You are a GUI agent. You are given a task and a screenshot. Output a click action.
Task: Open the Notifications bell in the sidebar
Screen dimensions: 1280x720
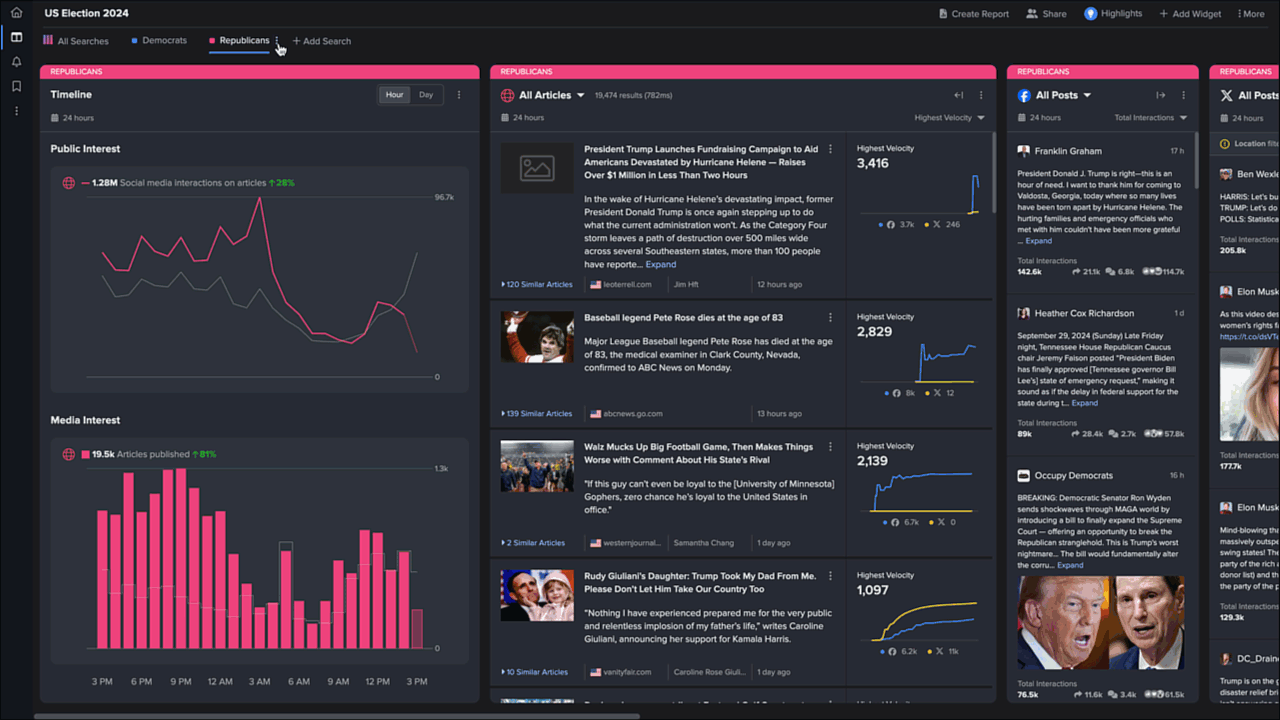(x=17, y=62)
